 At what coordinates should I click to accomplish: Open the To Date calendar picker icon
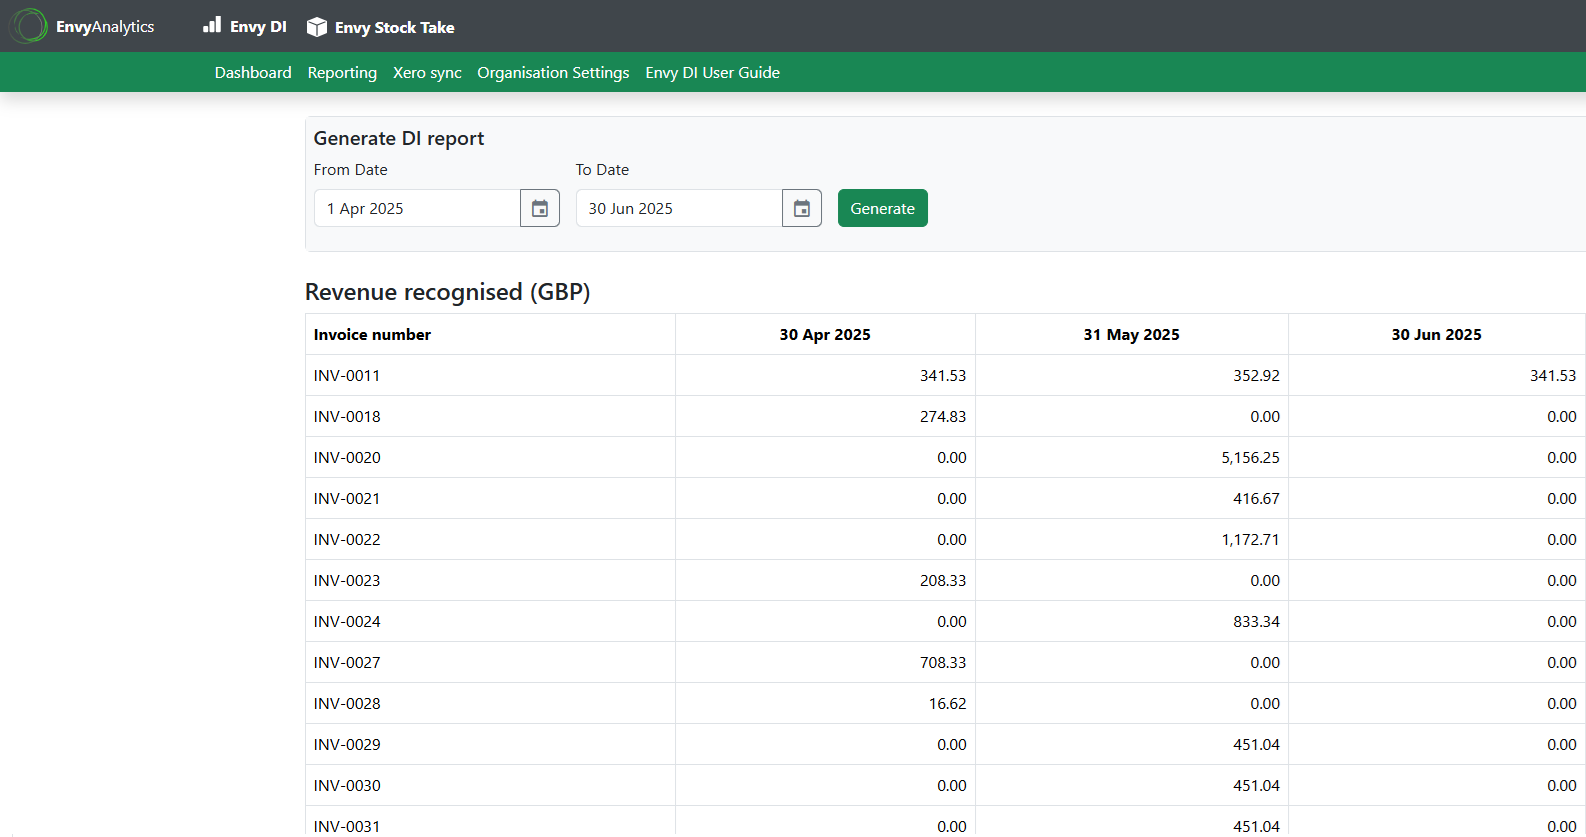pos(802,208)
